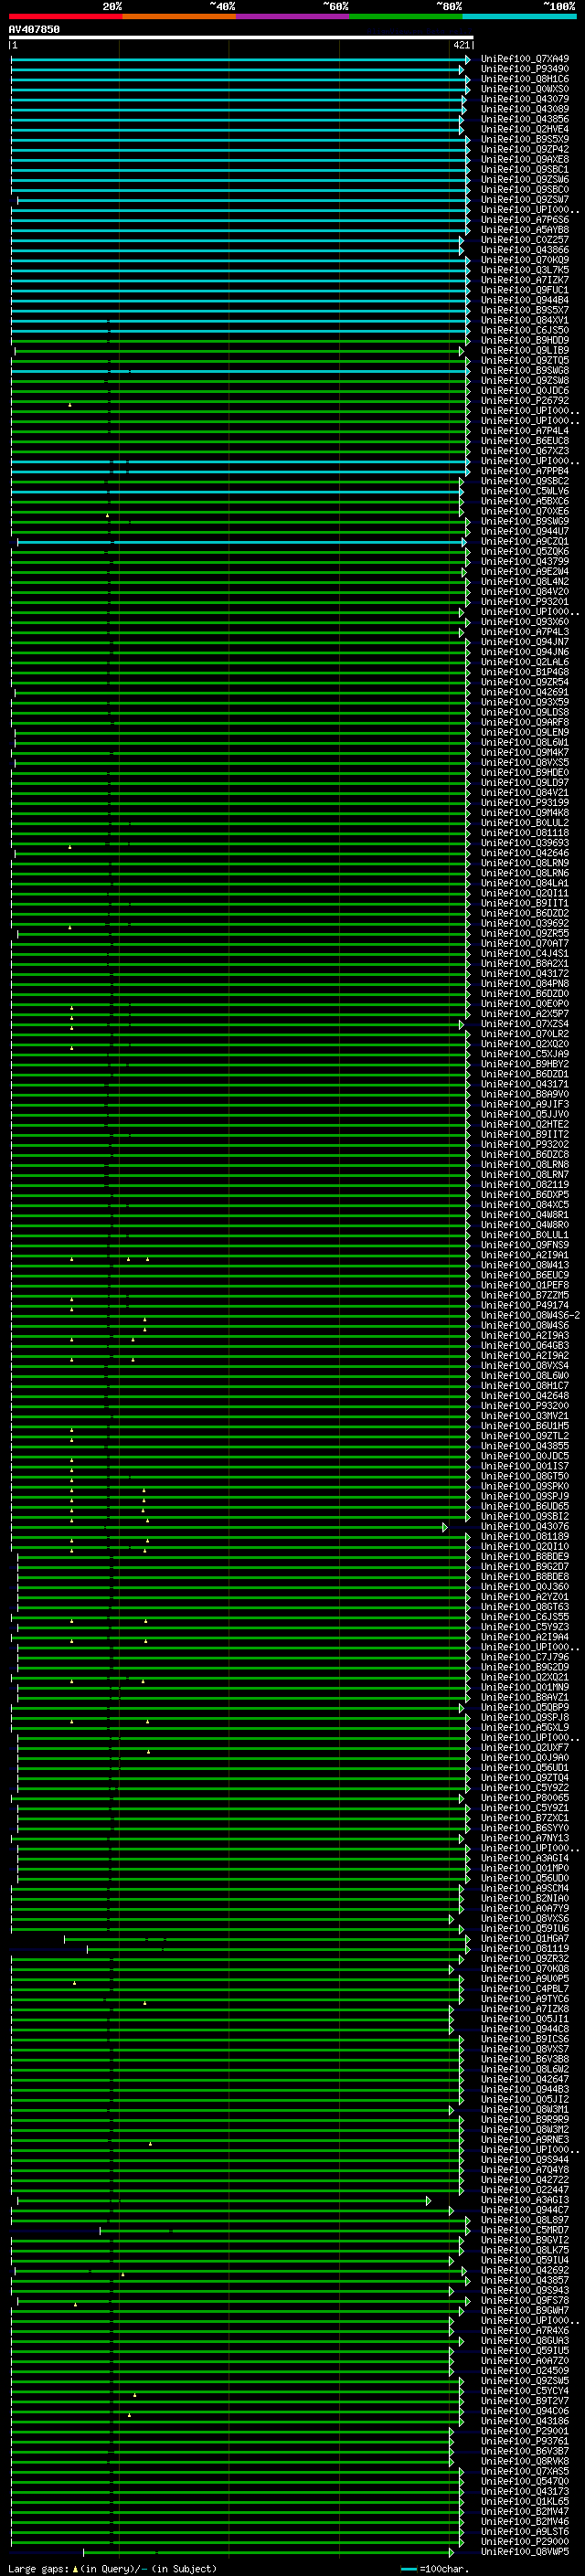
Task: Click UniRef100_Q9FS78 label
Action: click(525, 2300)
